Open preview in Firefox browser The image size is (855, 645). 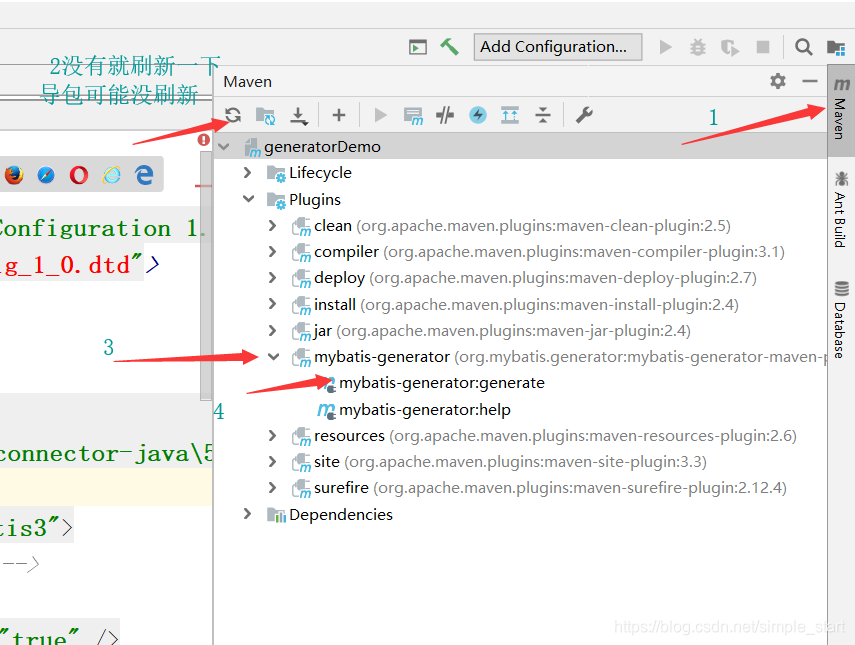point(14,175)
